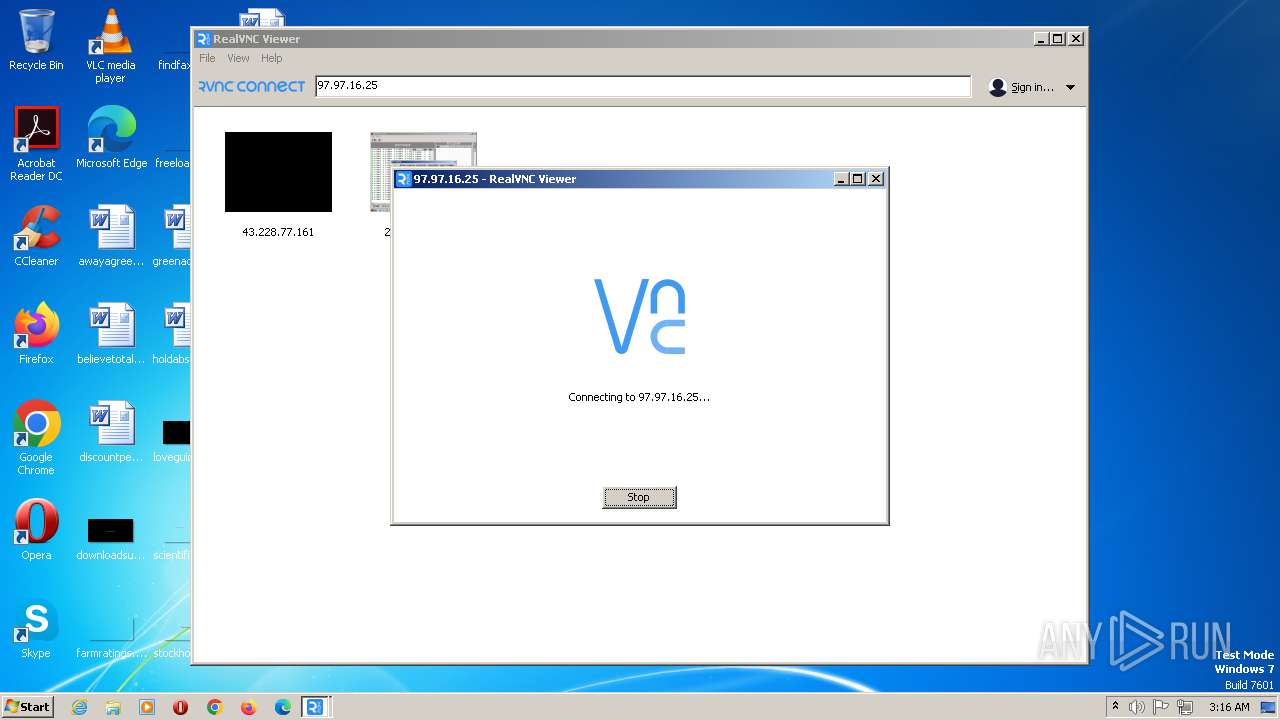Open the Help menu in RealVNC Viewer
Viewport: 1280px width, 720px height.
tap(272, 58)
